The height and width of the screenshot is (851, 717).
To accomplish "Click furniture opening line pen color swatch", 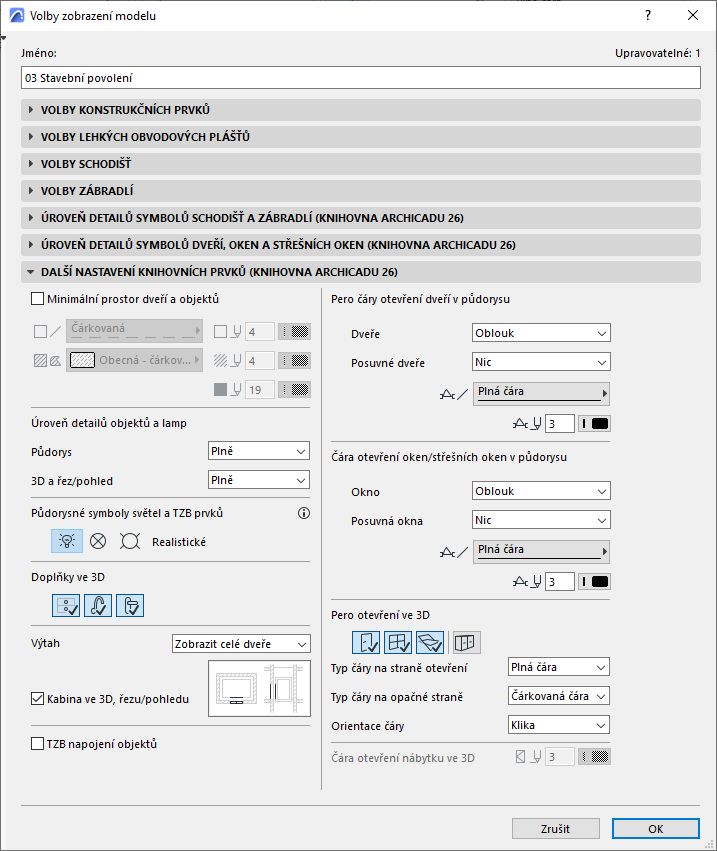I will pyautogui.click(x=594, y=756).
